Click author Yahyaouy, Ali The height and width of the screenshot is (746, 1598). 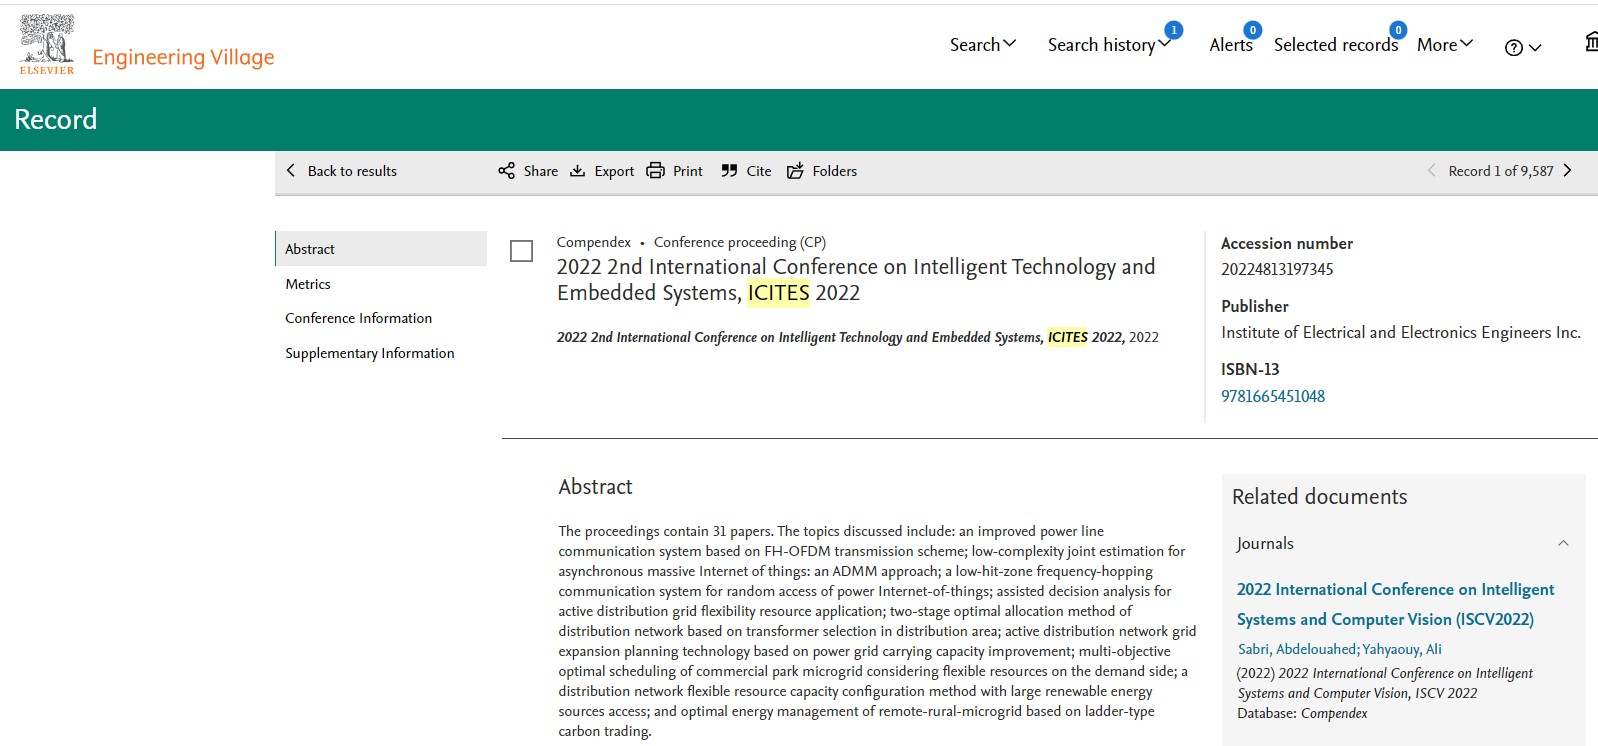(1402, 649)
